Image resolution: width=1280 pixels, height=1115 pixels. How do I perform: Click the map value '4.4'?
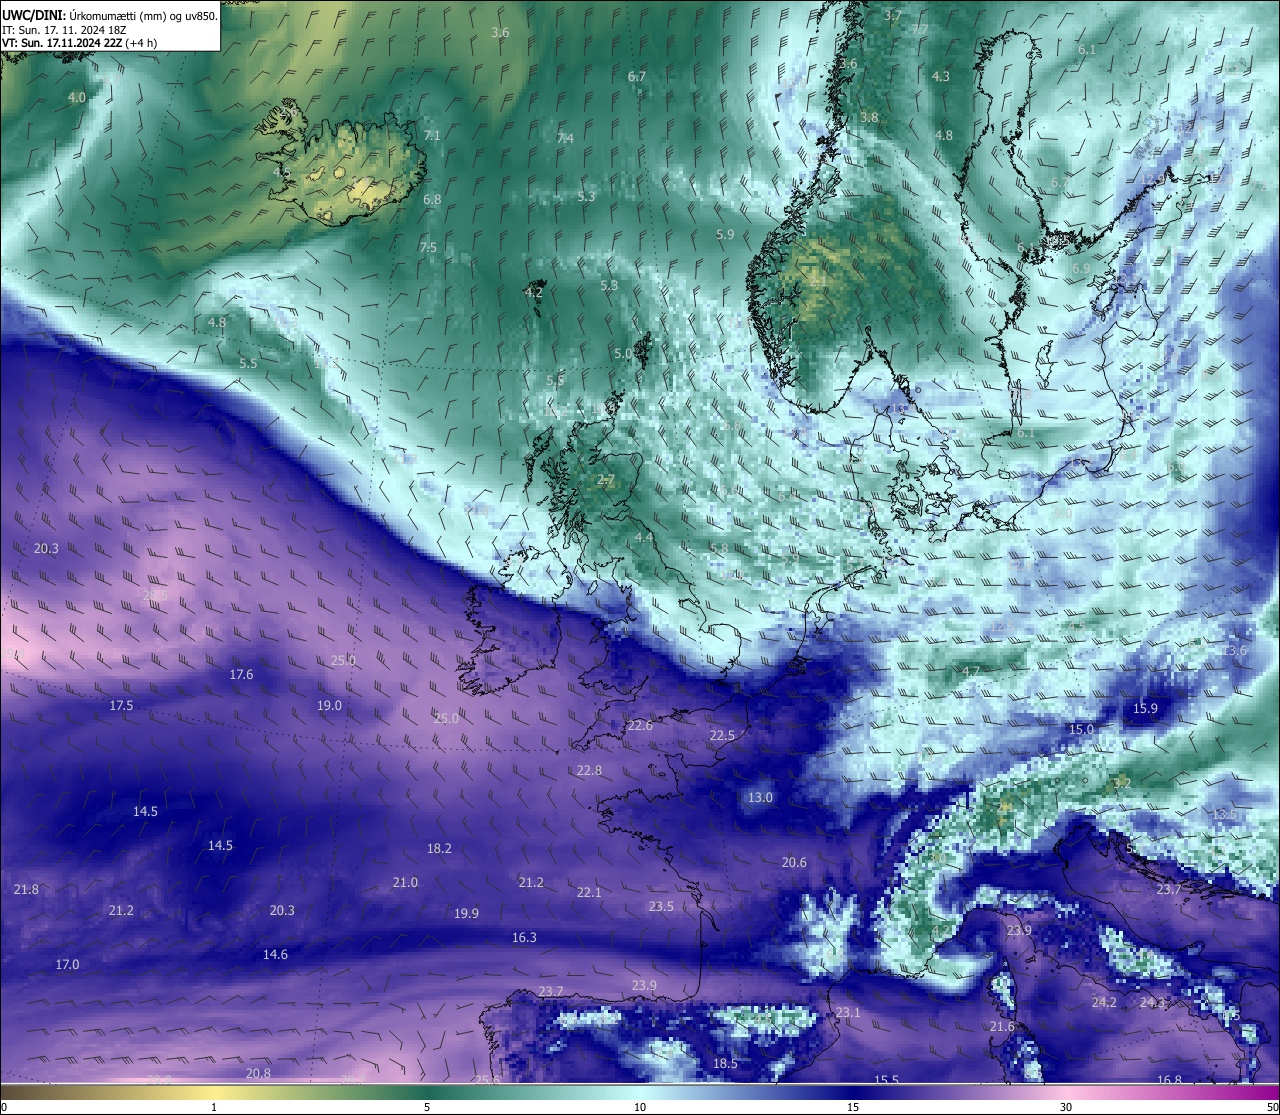644,537
